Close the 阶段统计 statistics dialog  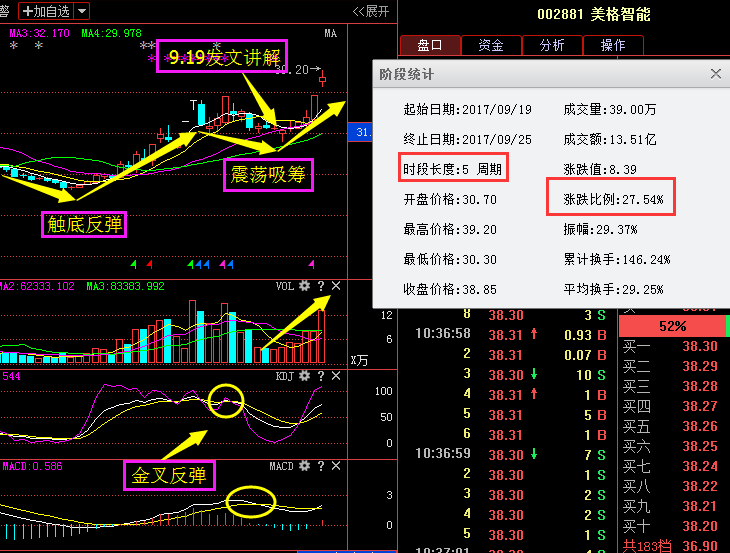(715, 74)
